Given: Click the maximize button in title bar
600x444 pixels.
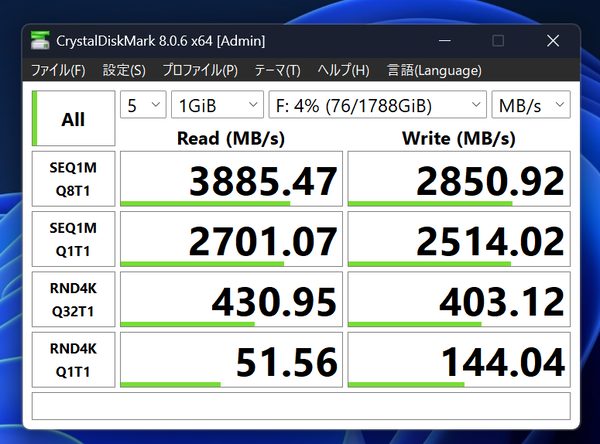Looking at the screenshot, I should (x=498, y=41).
